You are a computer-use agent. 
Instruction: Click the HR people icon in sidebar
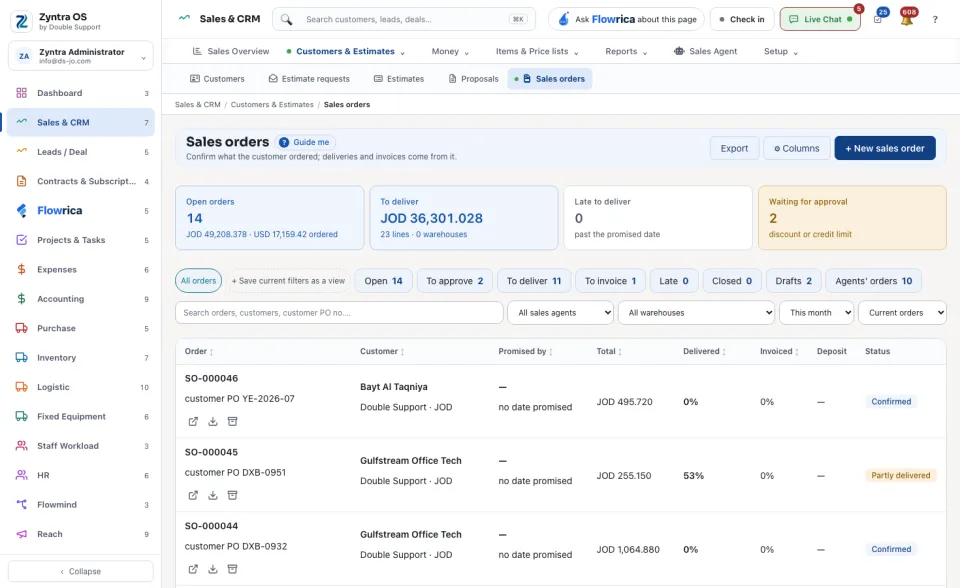[x=21, y=475]
